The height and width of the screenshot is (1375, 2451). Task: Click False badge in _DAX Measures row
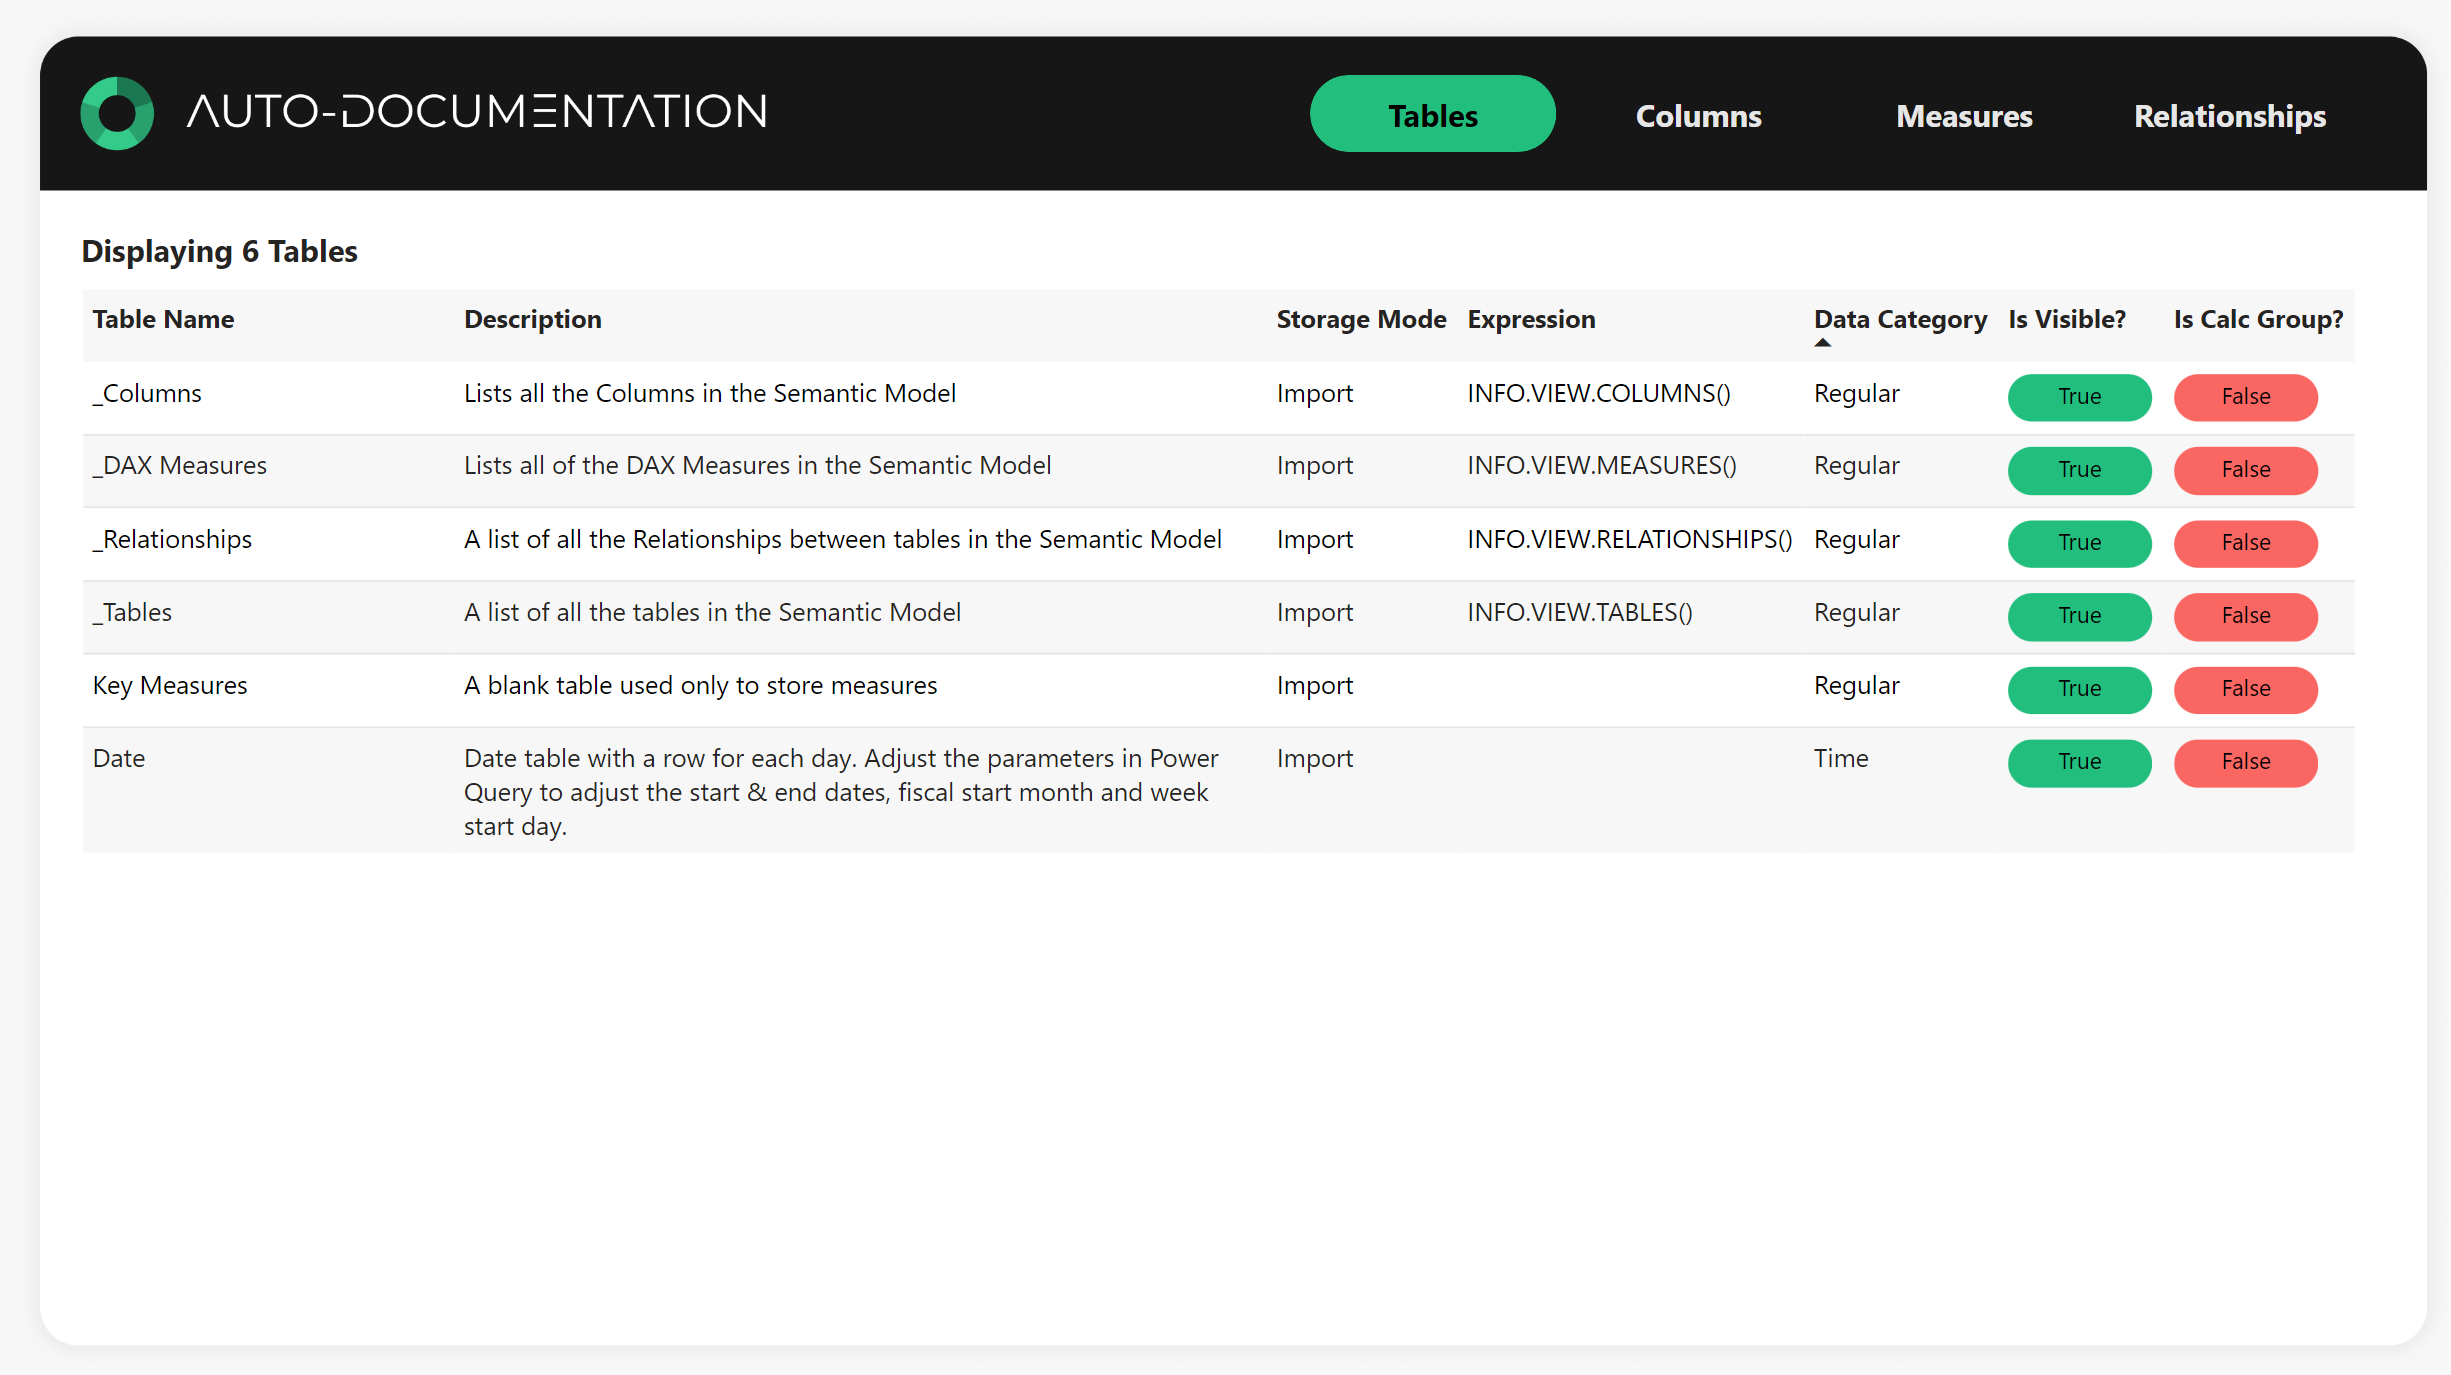[2245, 470]
